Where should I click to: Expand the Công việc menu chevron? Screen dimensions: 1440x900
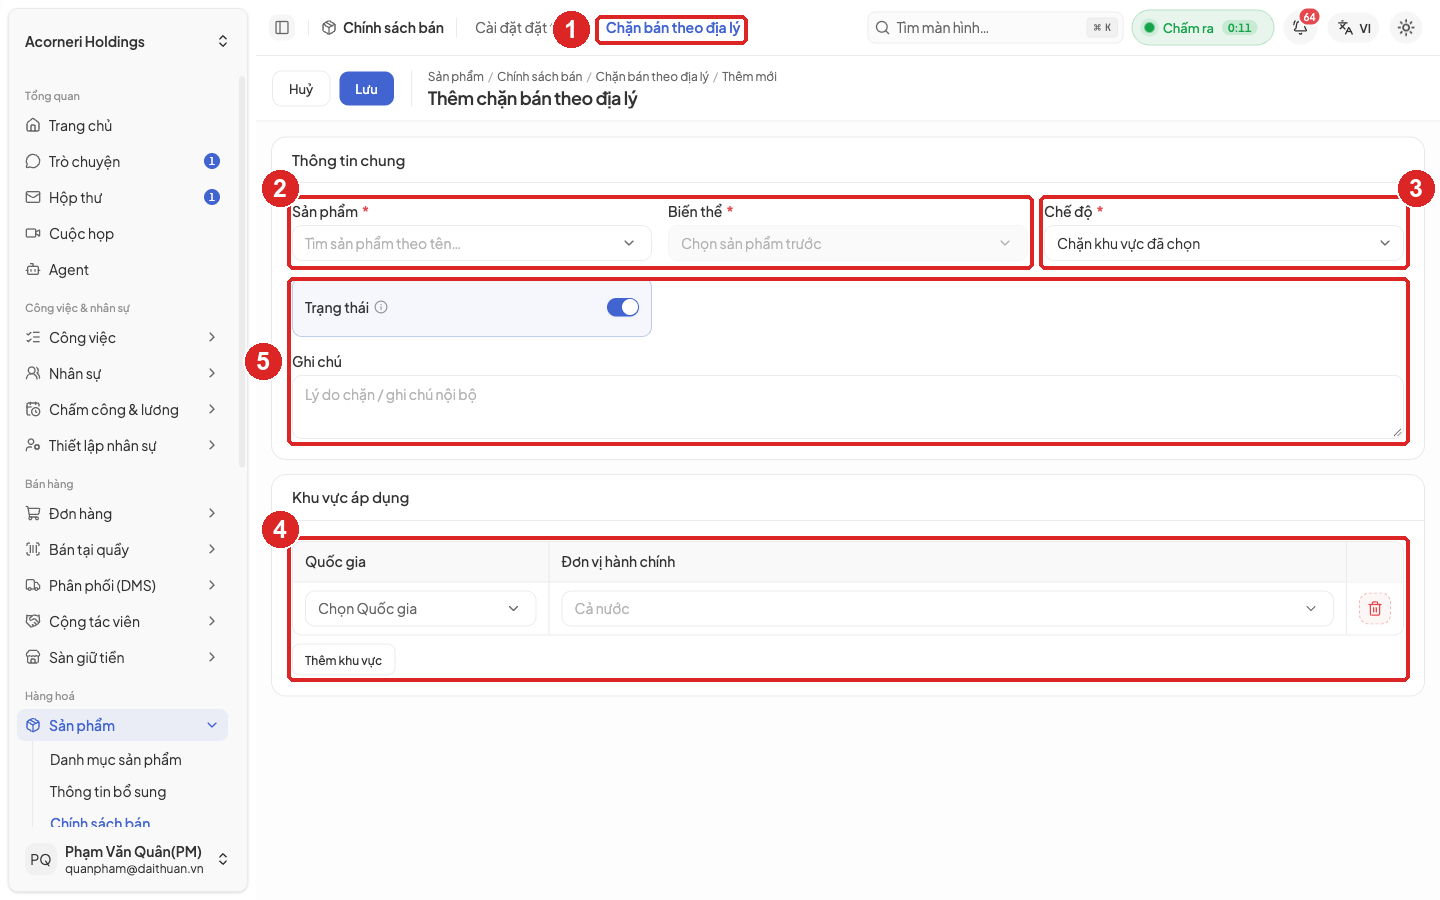(x=212, y=338)
